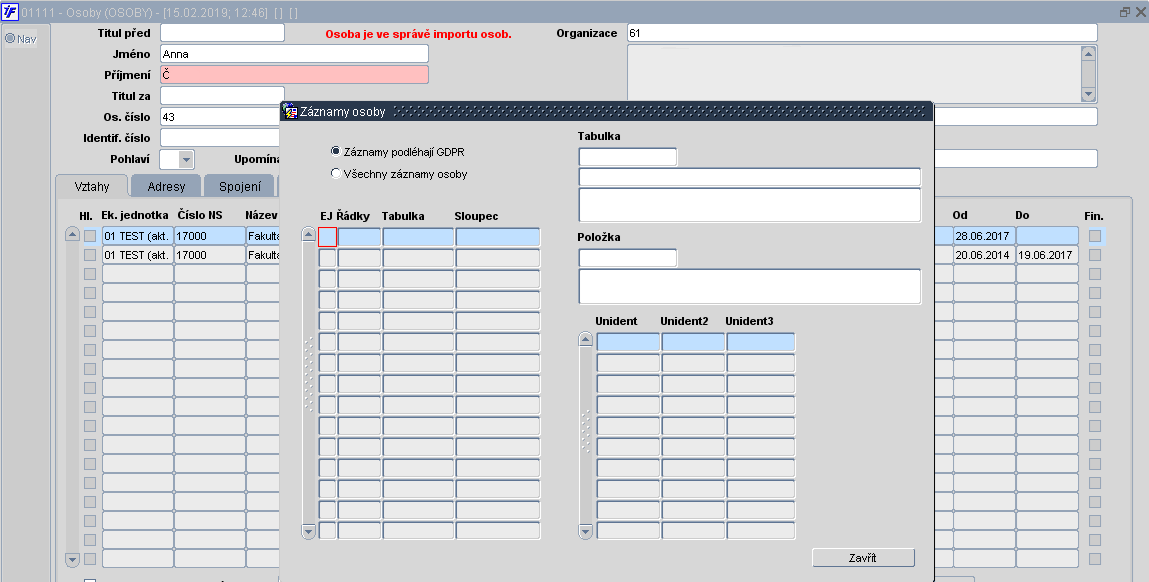1149x582 pixels.
Task: Click the Identif. číslo input field
Action: [220, 138]
